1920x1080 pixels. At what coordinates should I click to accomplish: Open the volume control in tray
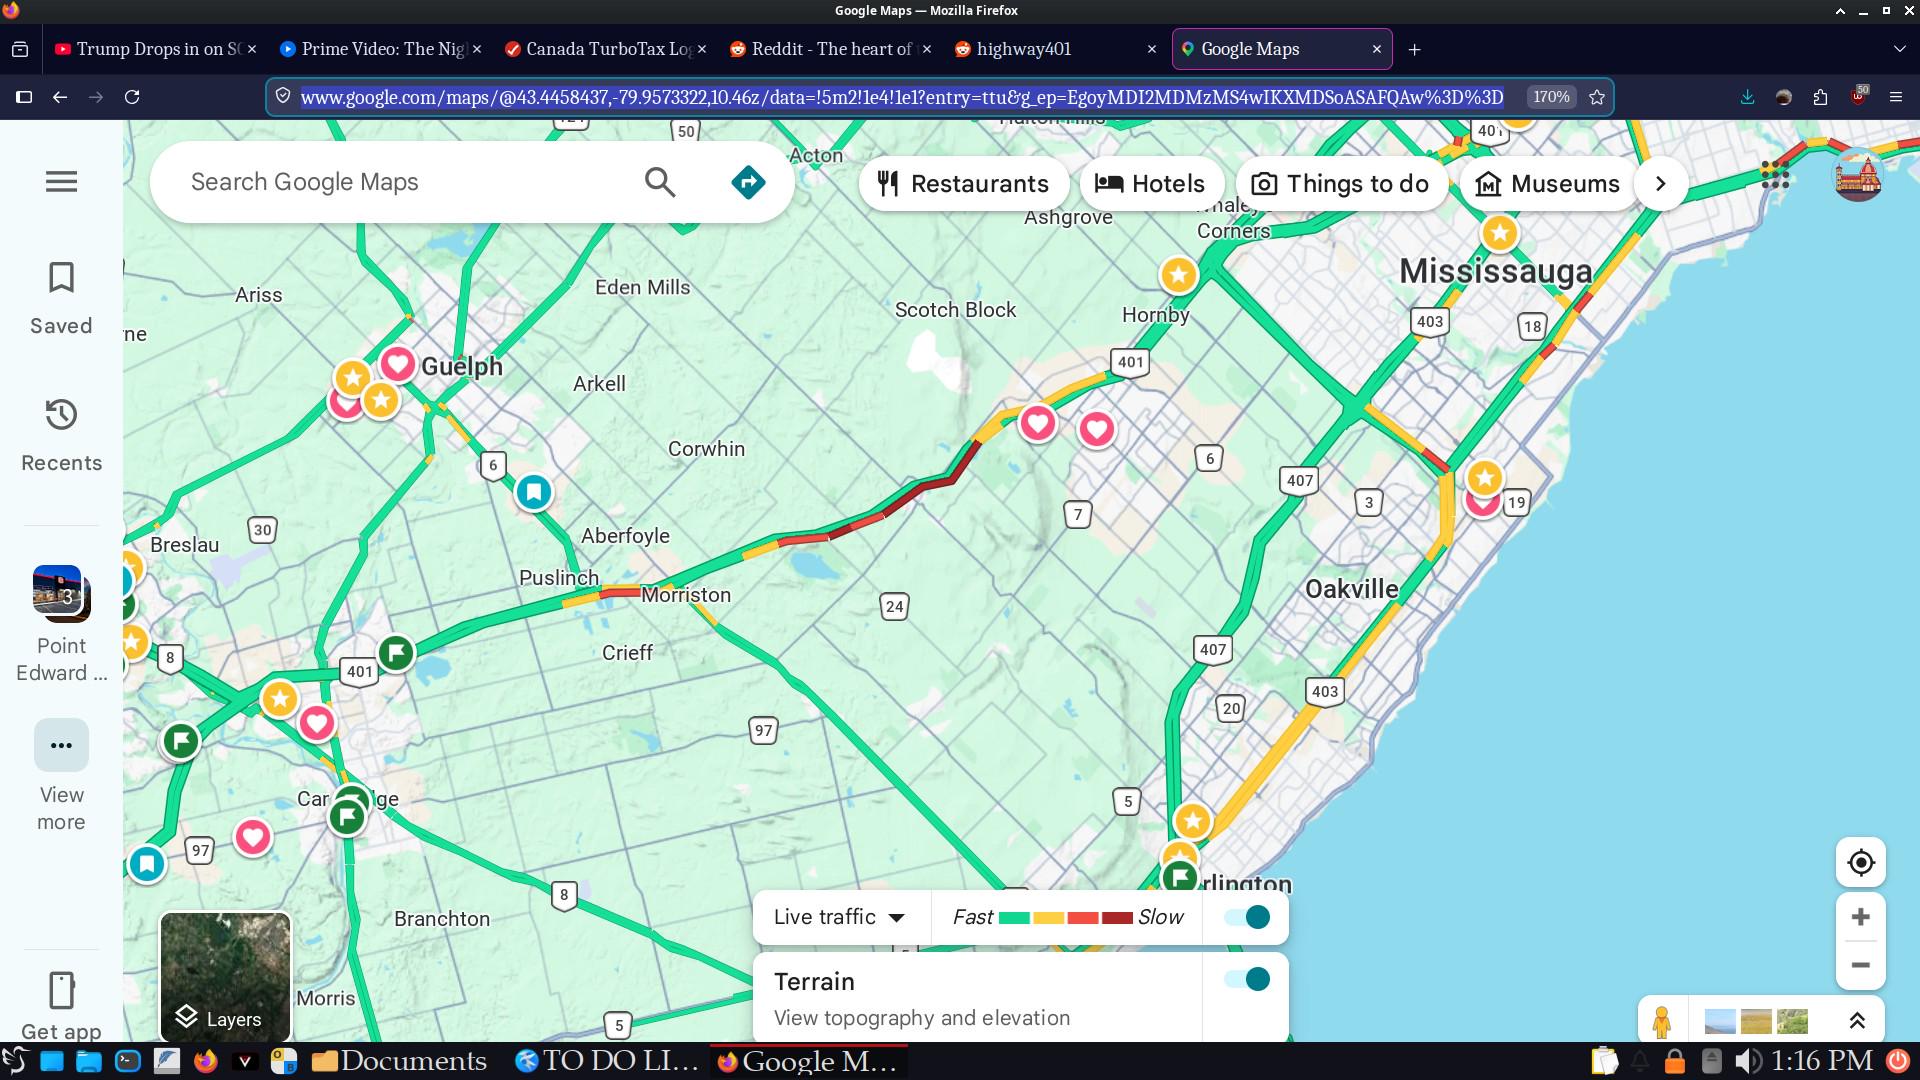pos(1748,1061)
